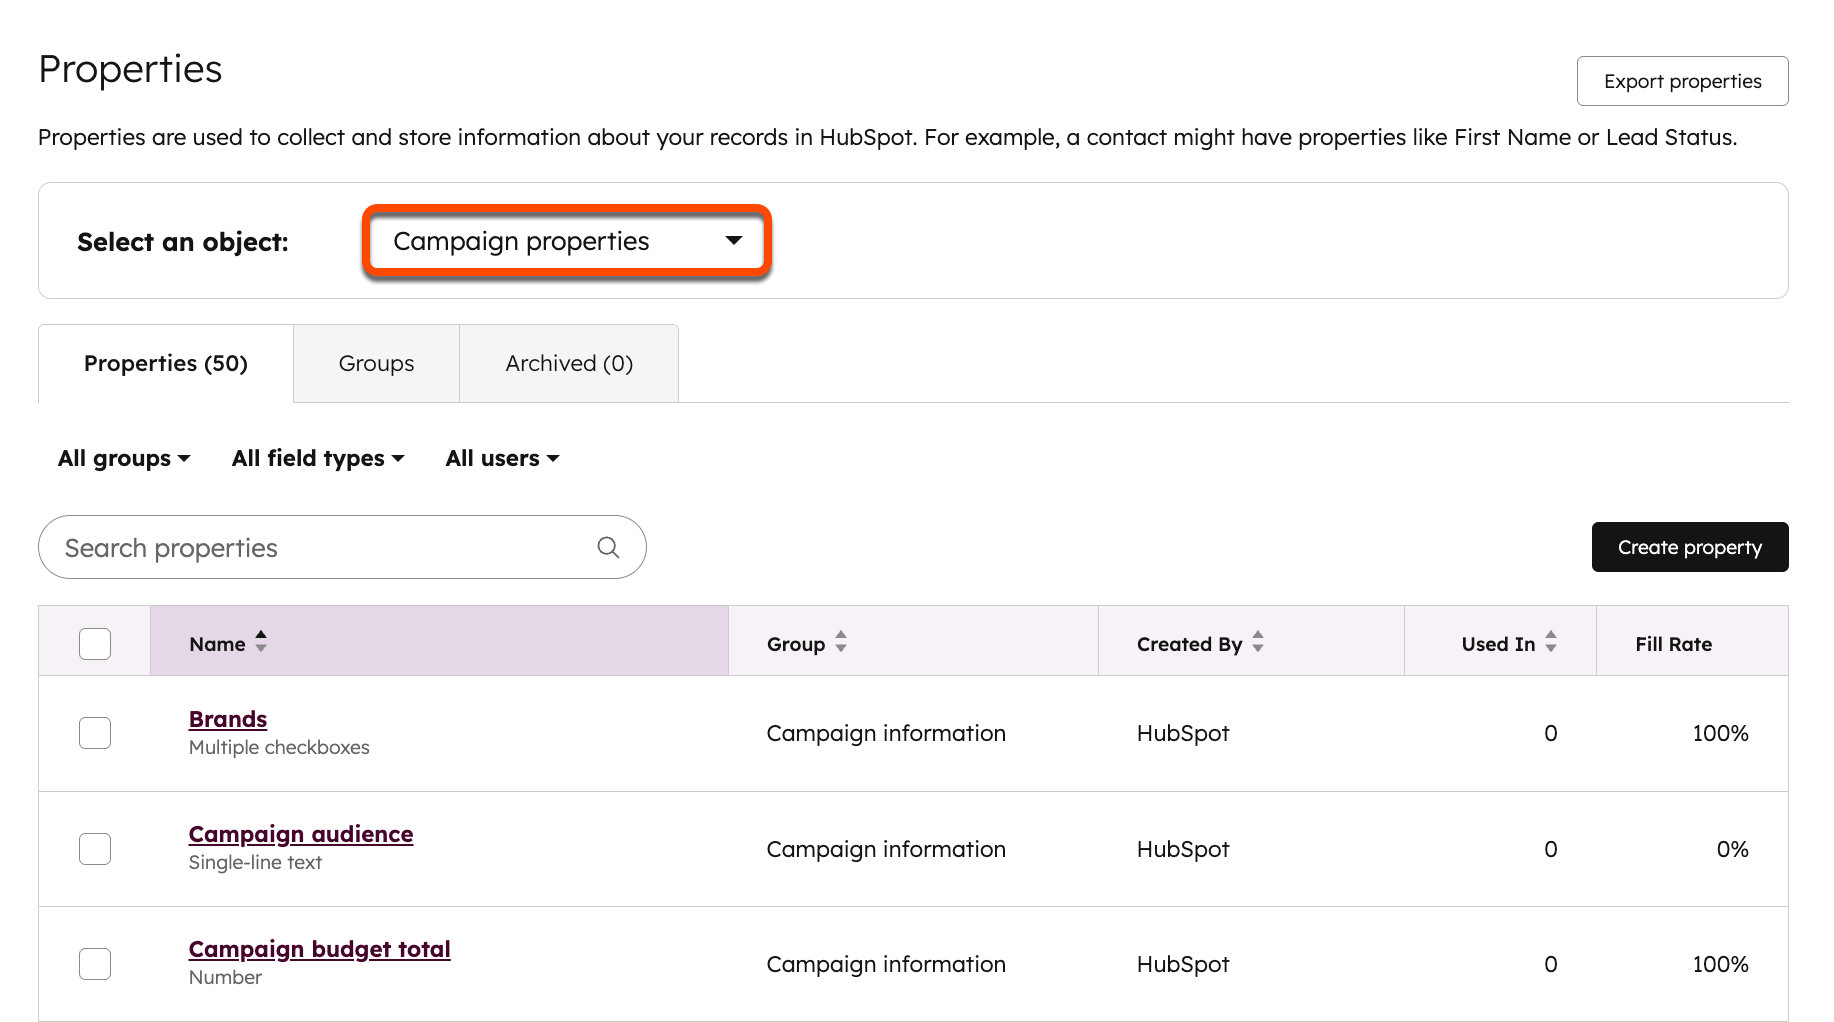Open the Brands property link
This screenshot has height=1022, width=1834.
[x=227, y=718]
